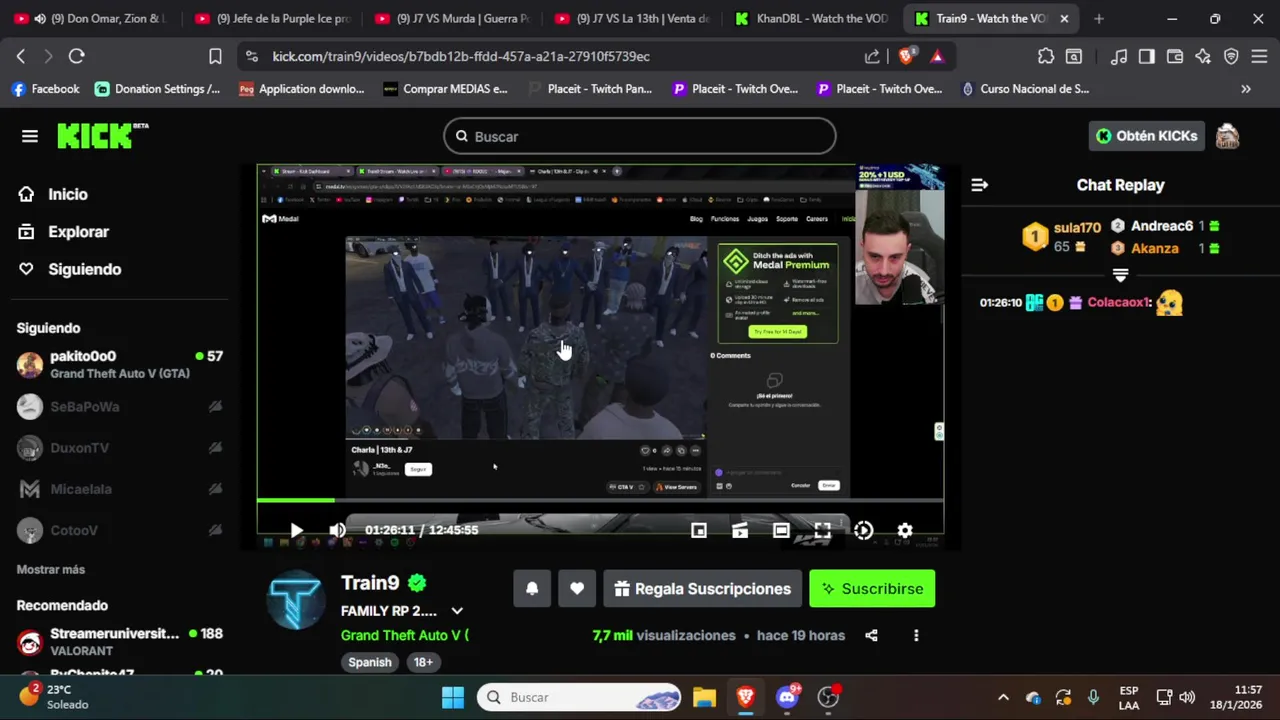Expand the stream title chevron
The width and height of the screenshot is (1280, 720).
pyautogui.click(x=457, y=611)
